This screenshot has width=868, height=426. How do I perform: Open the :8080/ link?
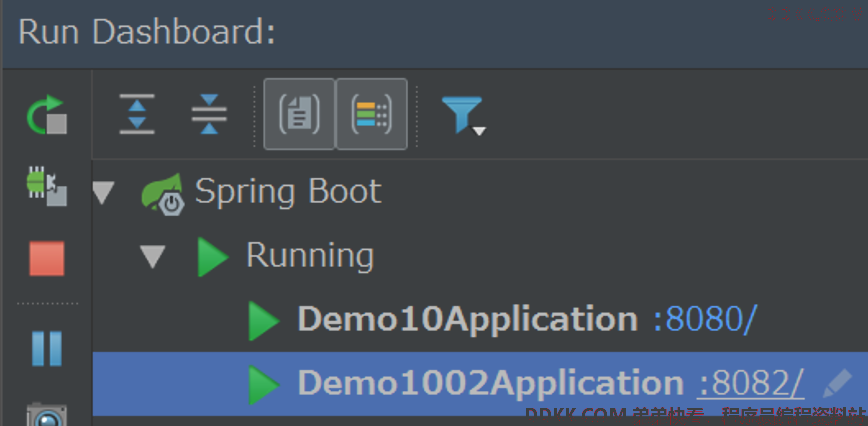[x=705, y=319]
